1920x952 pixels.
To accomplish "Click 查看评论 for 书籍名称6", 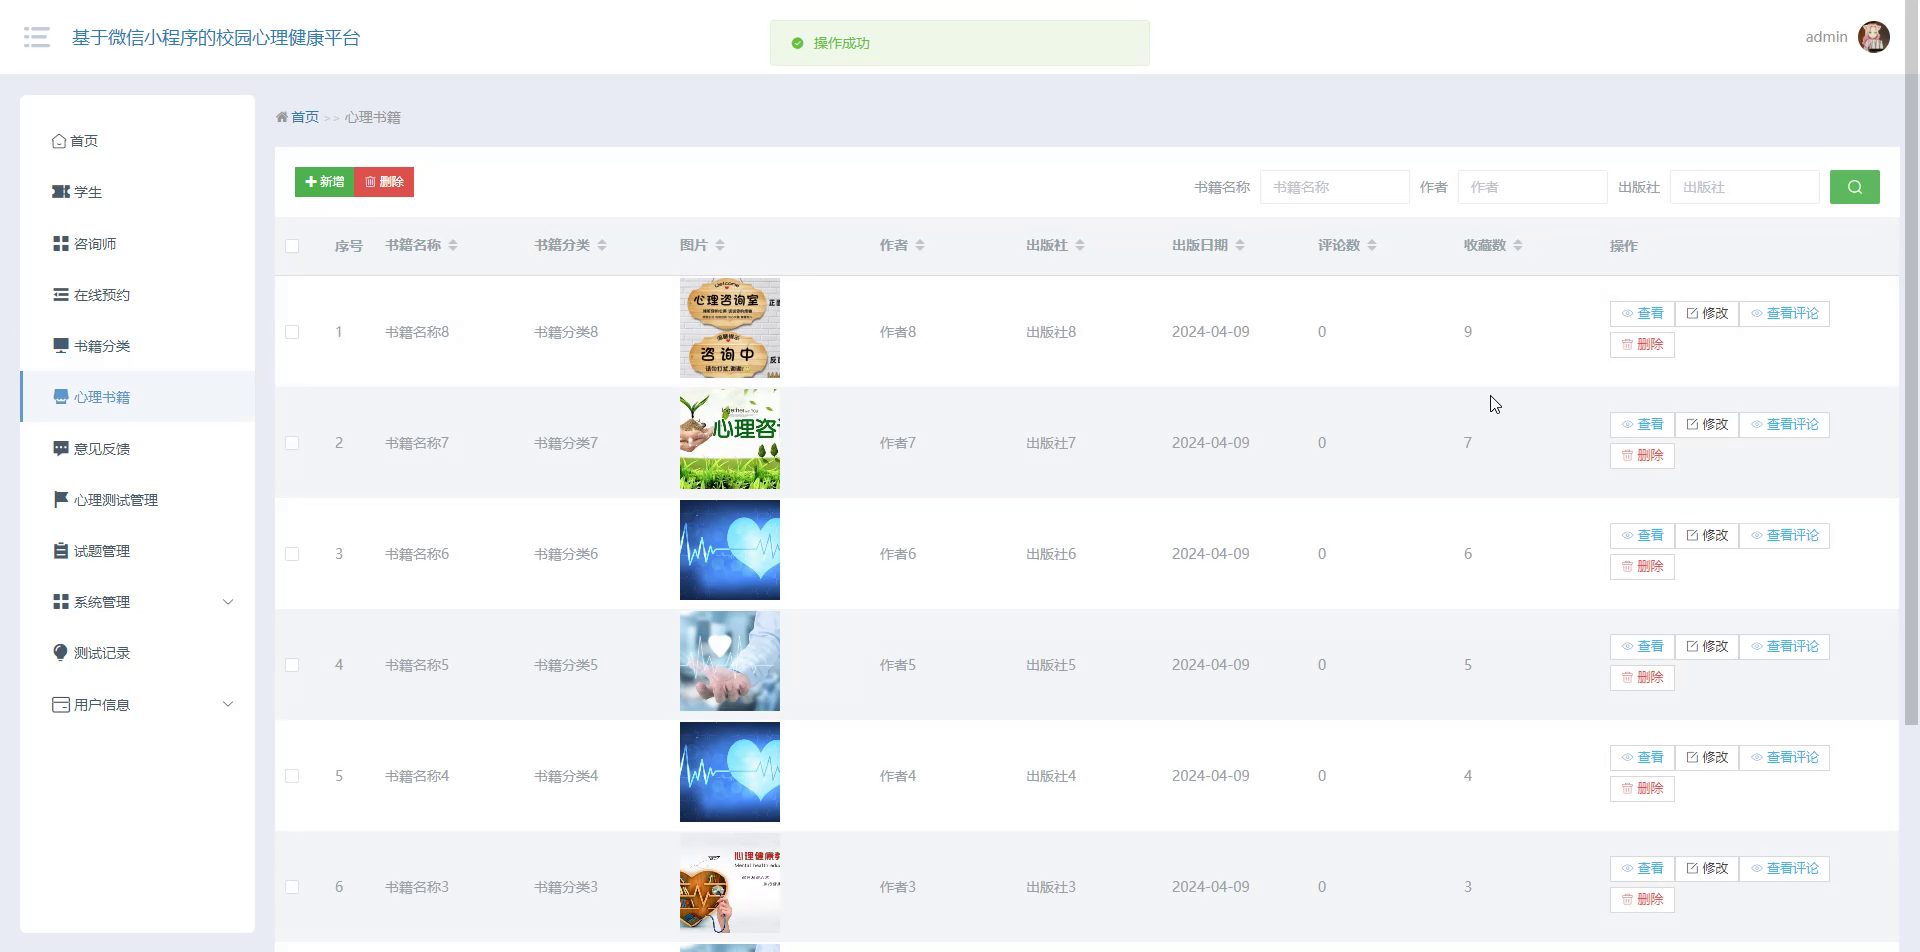I will coord(1784,536).
